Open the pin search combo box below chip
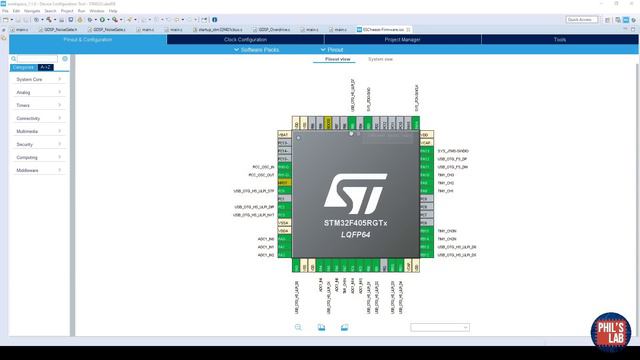640x360 pixels. click(440, 327)
